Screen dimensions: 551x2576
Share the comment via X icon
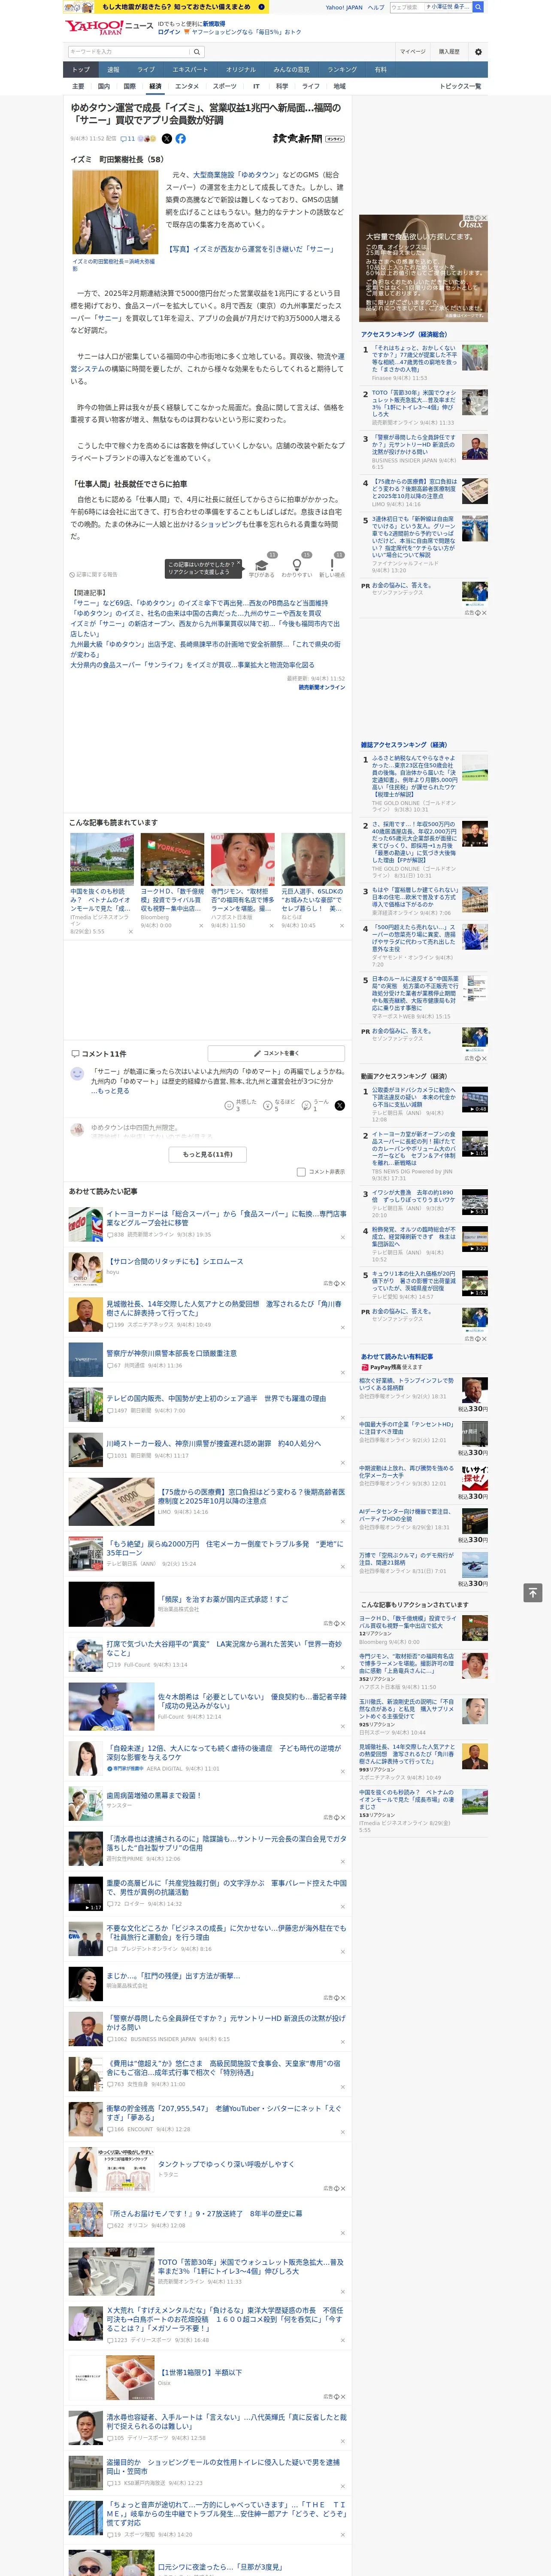340,1105
